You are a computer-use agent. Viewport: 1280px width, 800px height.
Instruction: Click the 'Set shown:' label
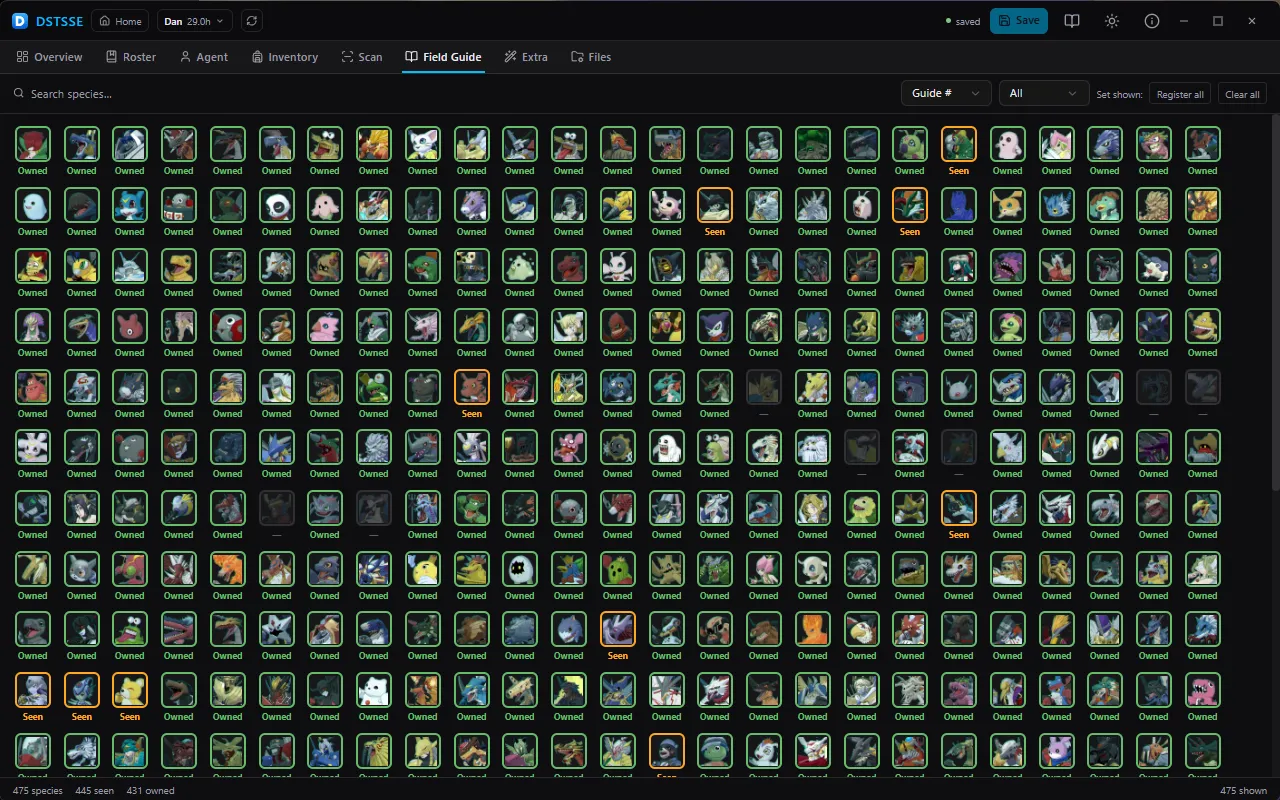pos(1119,94)
